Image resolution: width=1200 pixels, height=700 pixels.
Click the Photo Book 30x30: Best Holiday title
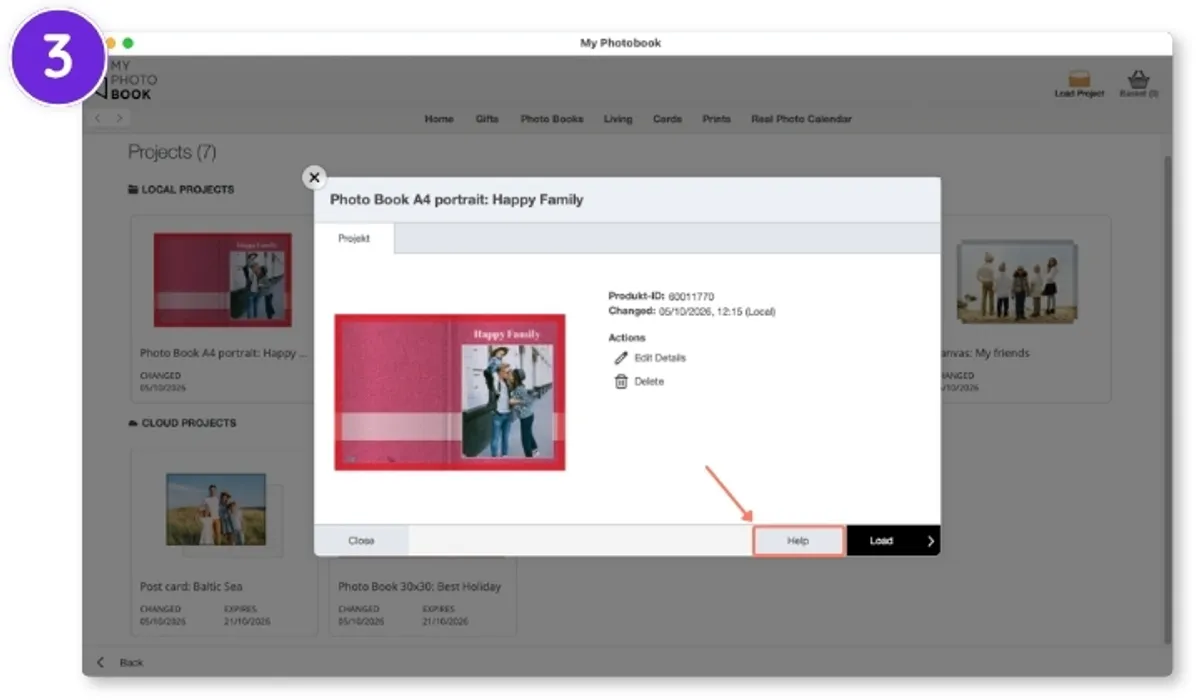[419, 587]
